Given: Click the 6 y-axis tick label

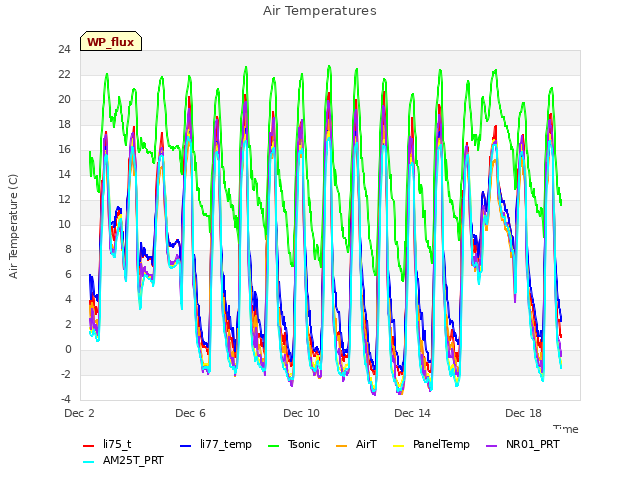Looking at the screenshot, I should point(68,275).
